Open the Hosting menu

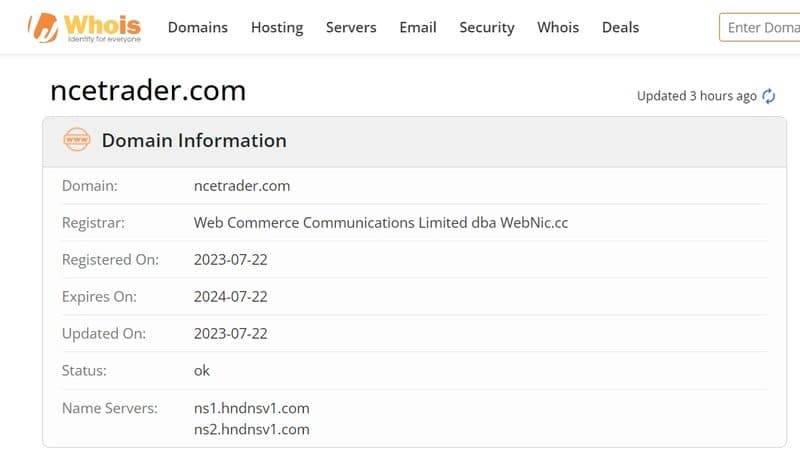tap(277, 27)
